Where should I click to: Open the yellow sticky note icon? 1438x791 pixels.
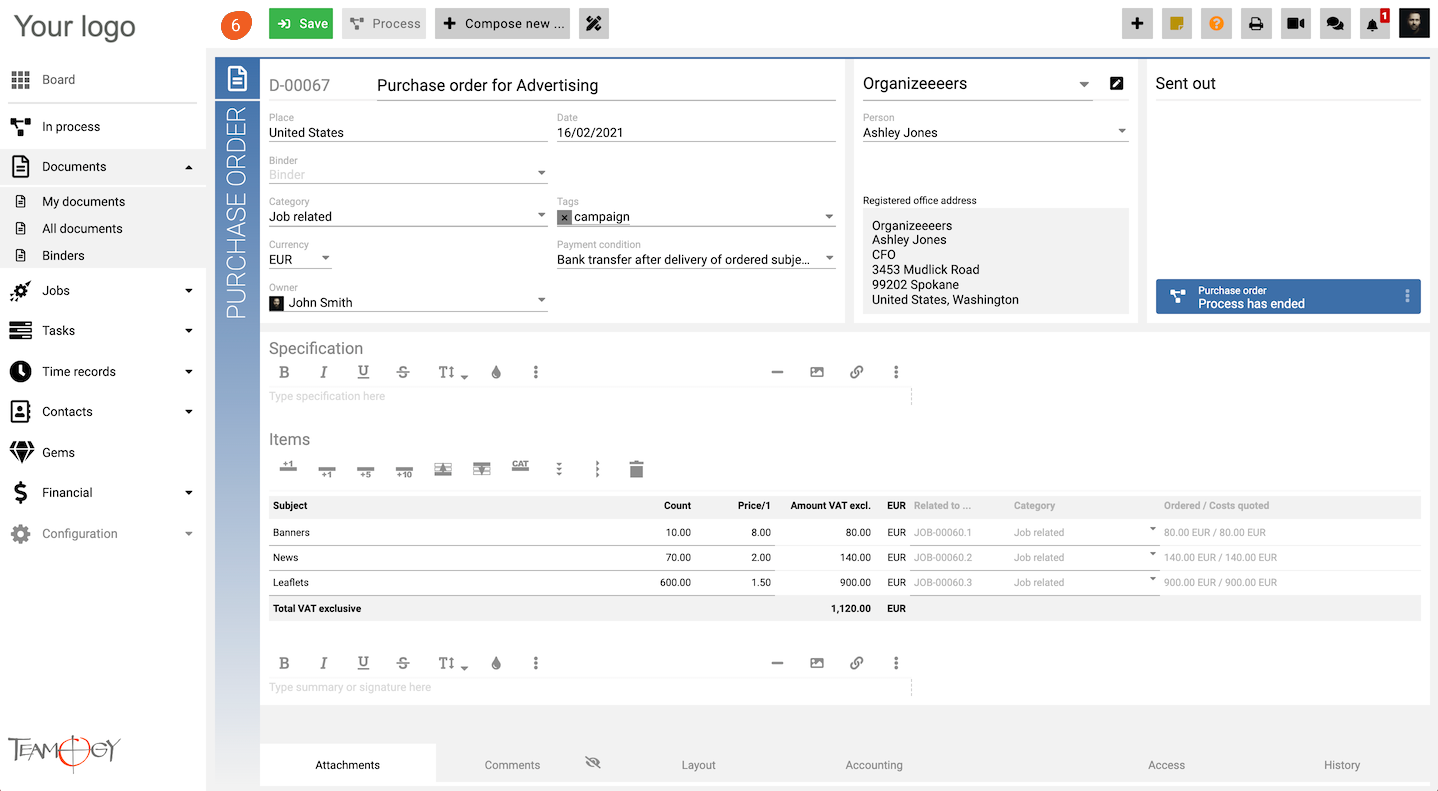[1177, 24]
